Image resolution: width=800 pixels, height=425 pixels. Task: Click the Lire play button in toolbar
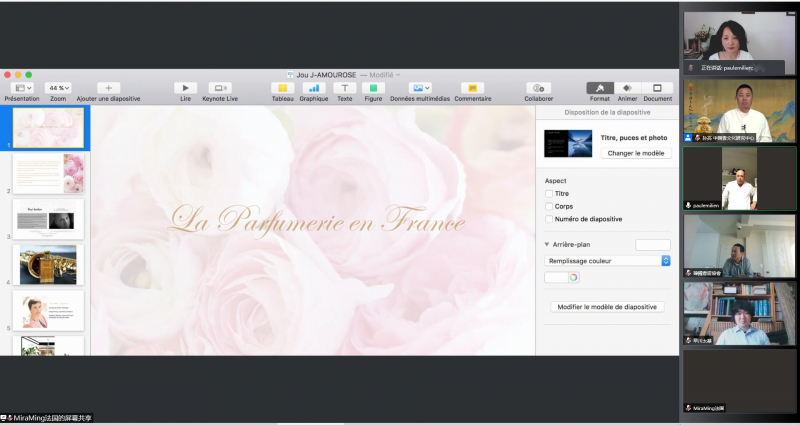click(x=185, y=88)
